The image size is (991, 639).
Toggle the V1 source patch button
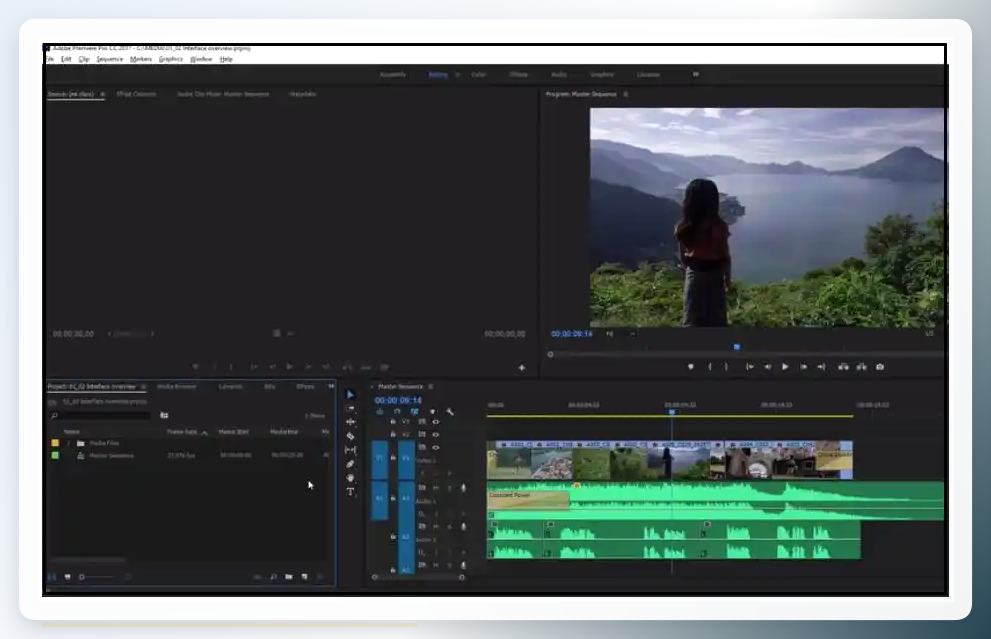[x=379, y=458]
